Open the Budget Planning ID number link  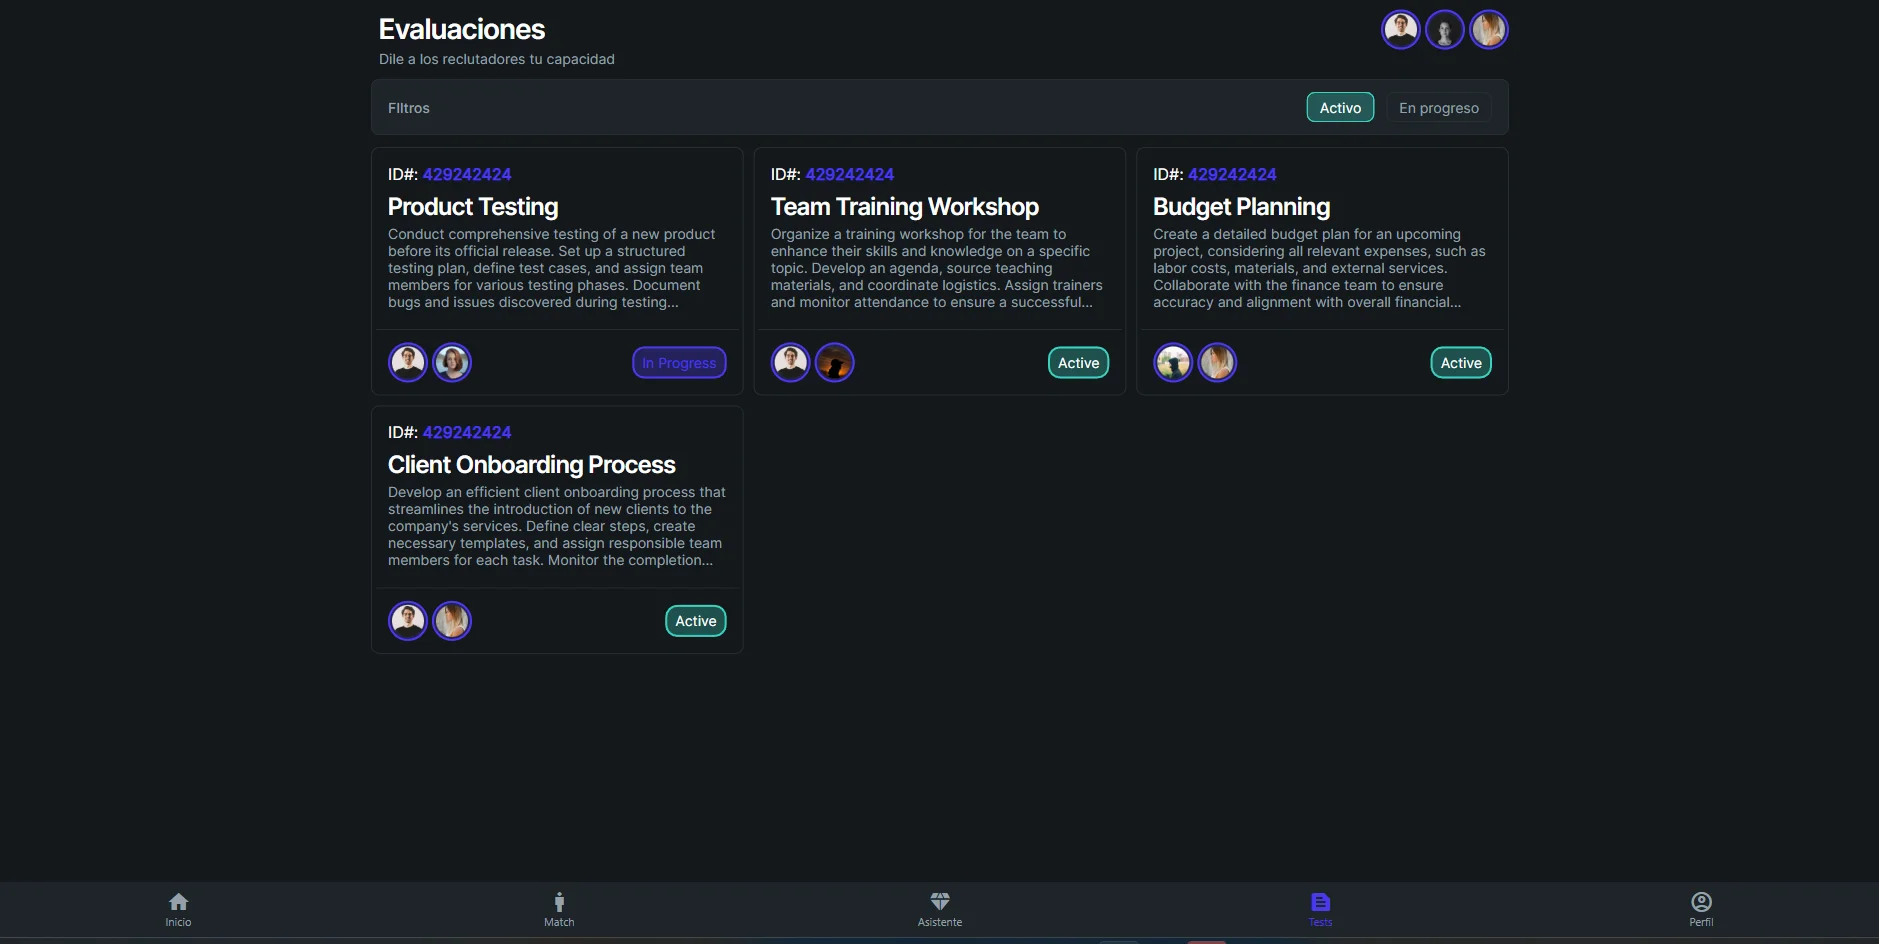(x=1232, y=175)
